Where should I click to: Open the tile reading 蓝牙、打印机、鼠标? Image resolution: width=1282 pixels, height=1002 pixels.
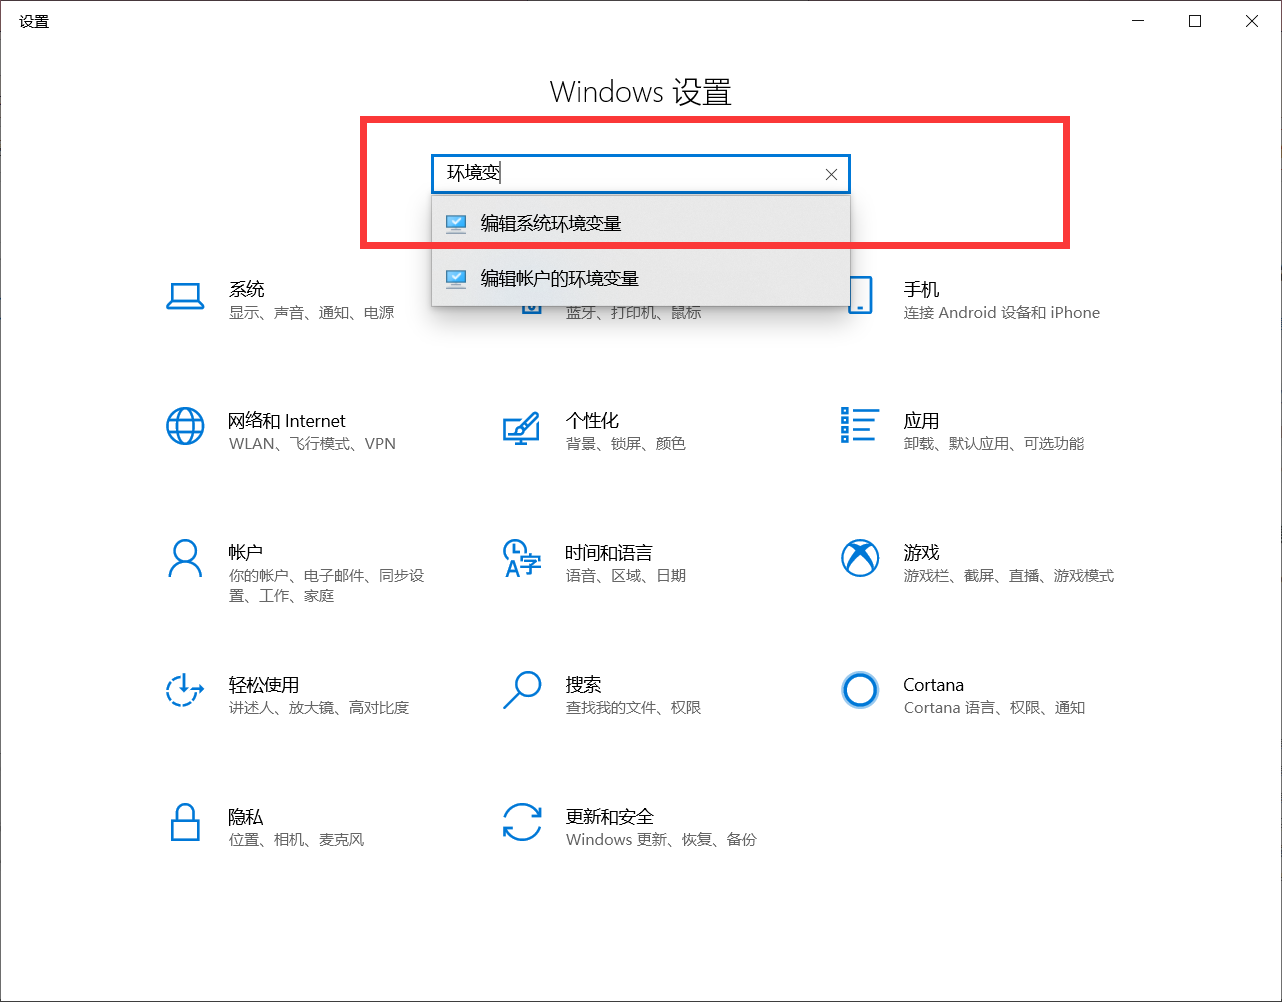click(633, 313)
